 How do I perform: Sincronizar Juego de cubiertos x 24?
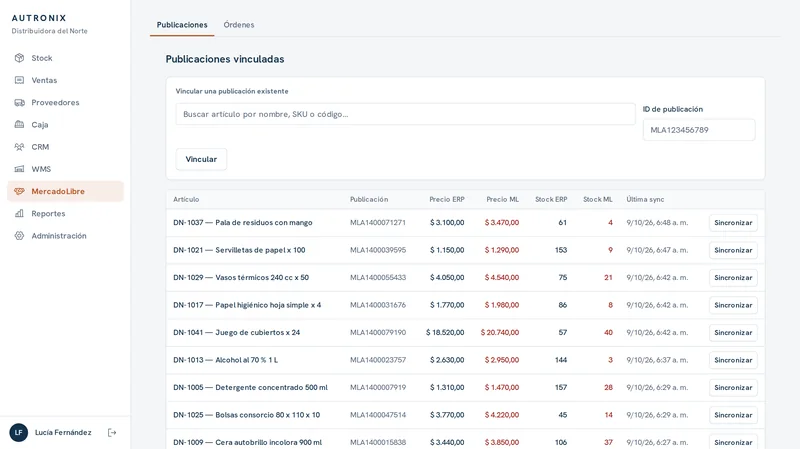733,333
